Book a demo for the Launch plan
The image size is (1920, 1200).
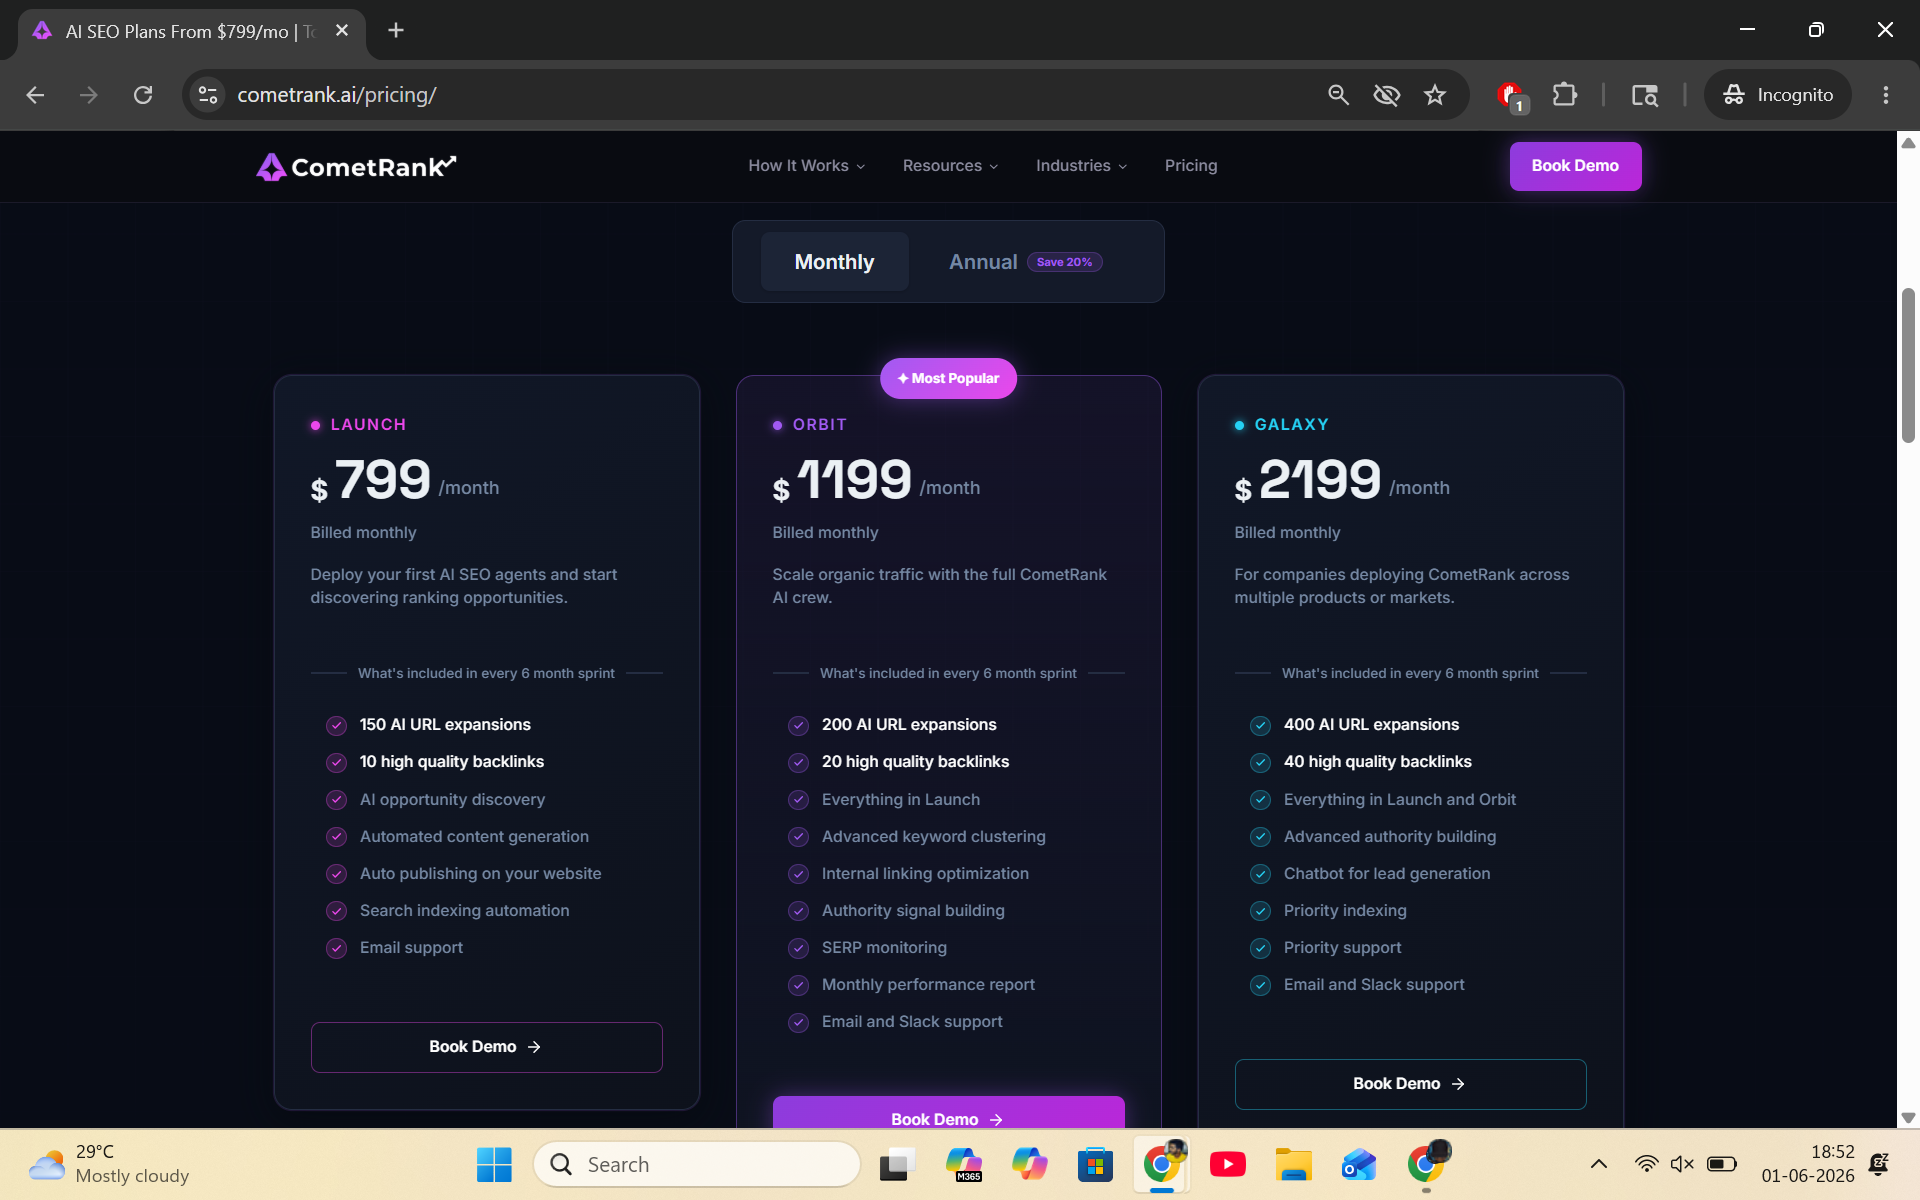click(x=486, y=1047)
